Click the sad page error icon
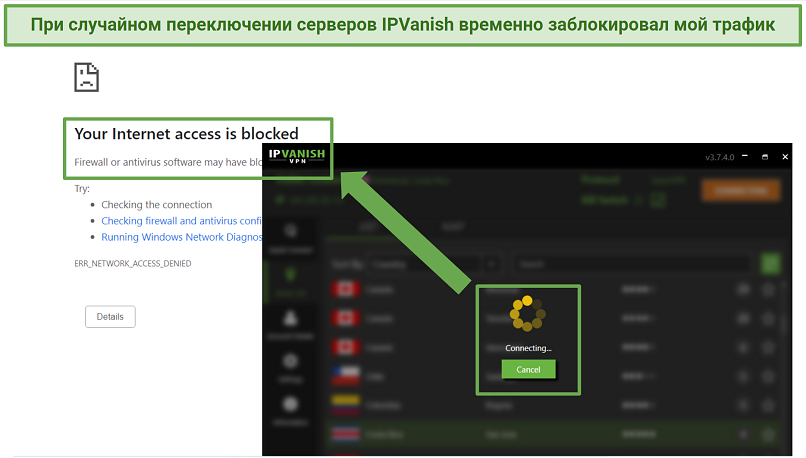 click(86, 78)
